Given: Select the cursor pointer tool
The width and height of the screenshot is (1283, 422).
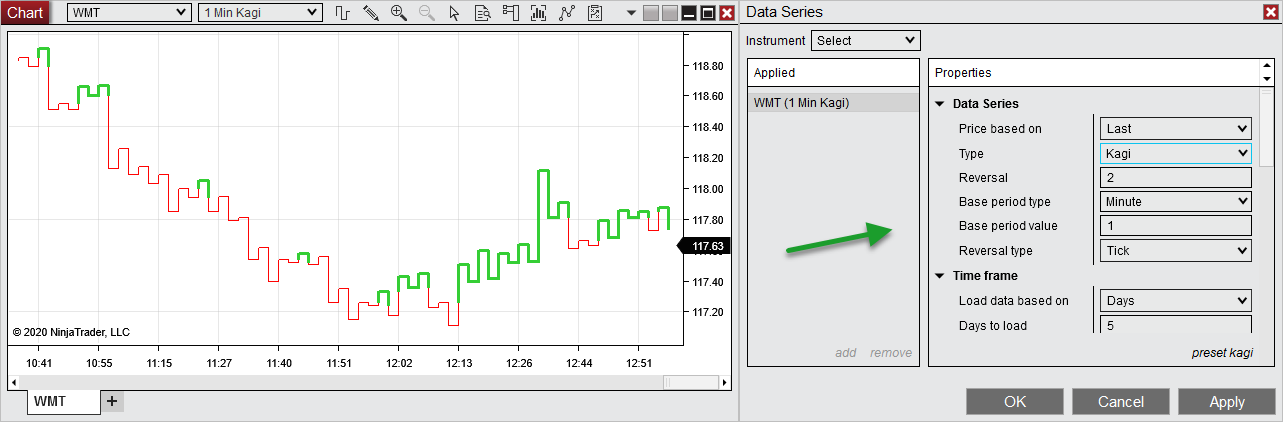Looking at the screenshot, I should pyautogui.click(x=454, y=13).
